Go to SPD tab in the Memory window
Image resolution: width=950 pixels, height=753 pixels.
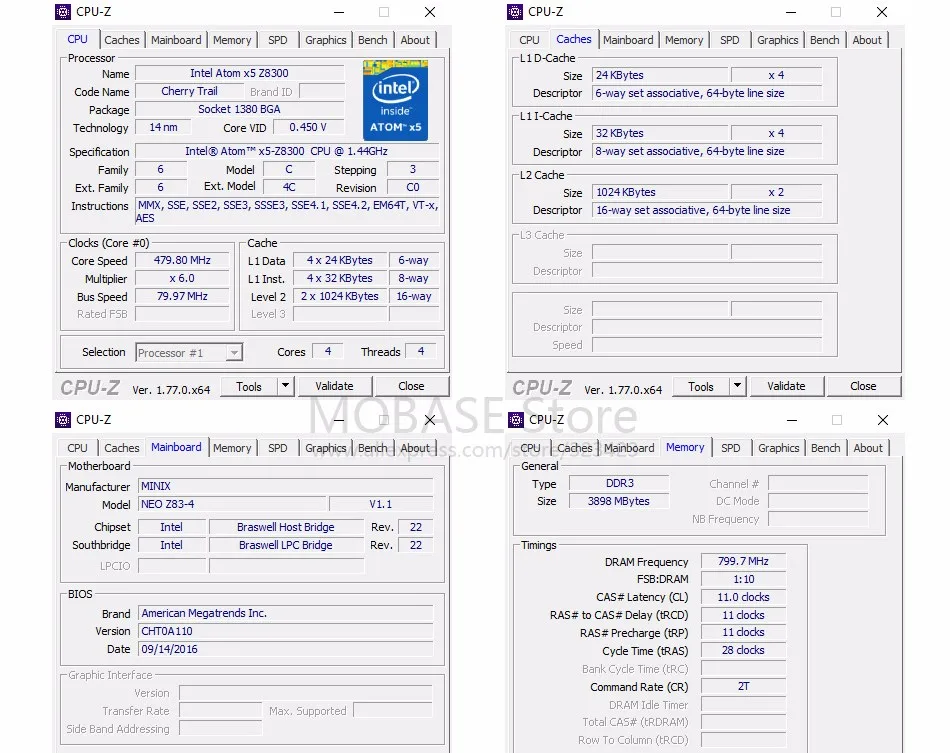(731, 448)
